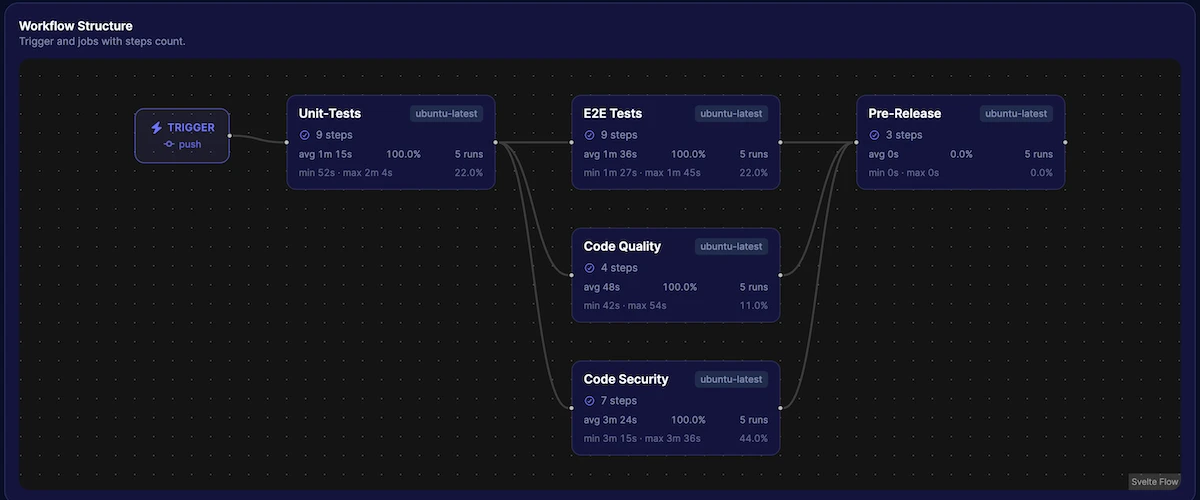
Task: Click the steps check icon in Pre-Release
Action: pos(875,135)
